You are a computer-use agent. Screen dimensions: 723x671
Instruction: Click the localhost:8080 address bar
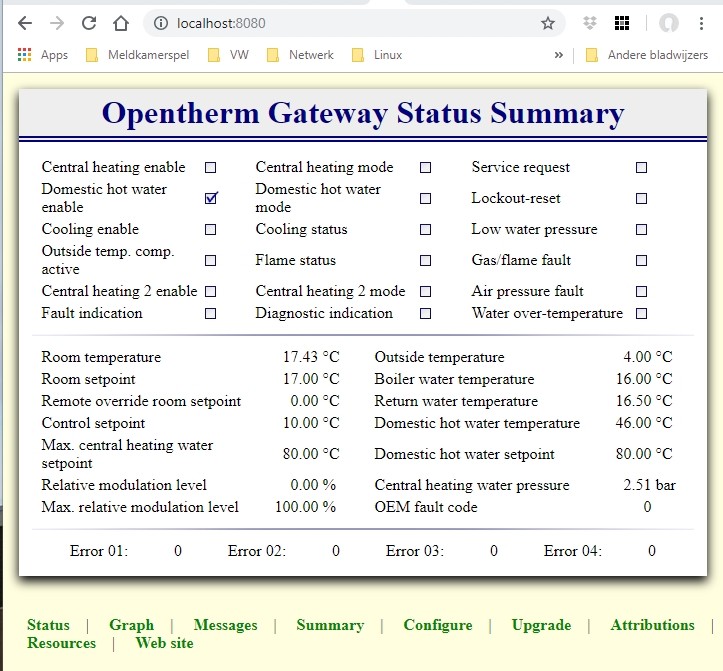pos(354,23)
